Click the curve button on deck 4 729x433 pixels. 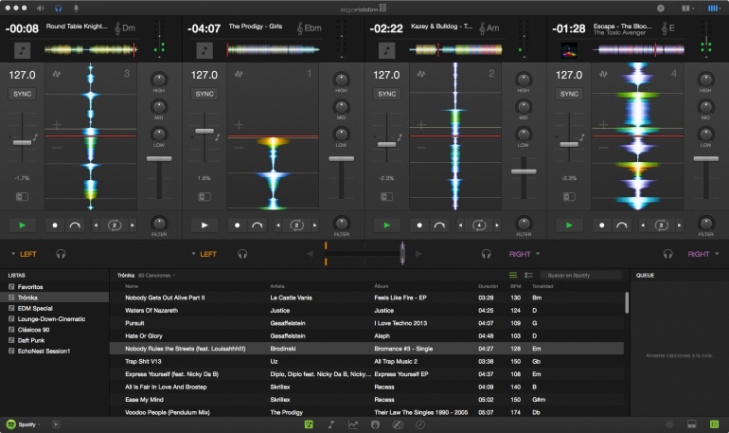point(622,225)
